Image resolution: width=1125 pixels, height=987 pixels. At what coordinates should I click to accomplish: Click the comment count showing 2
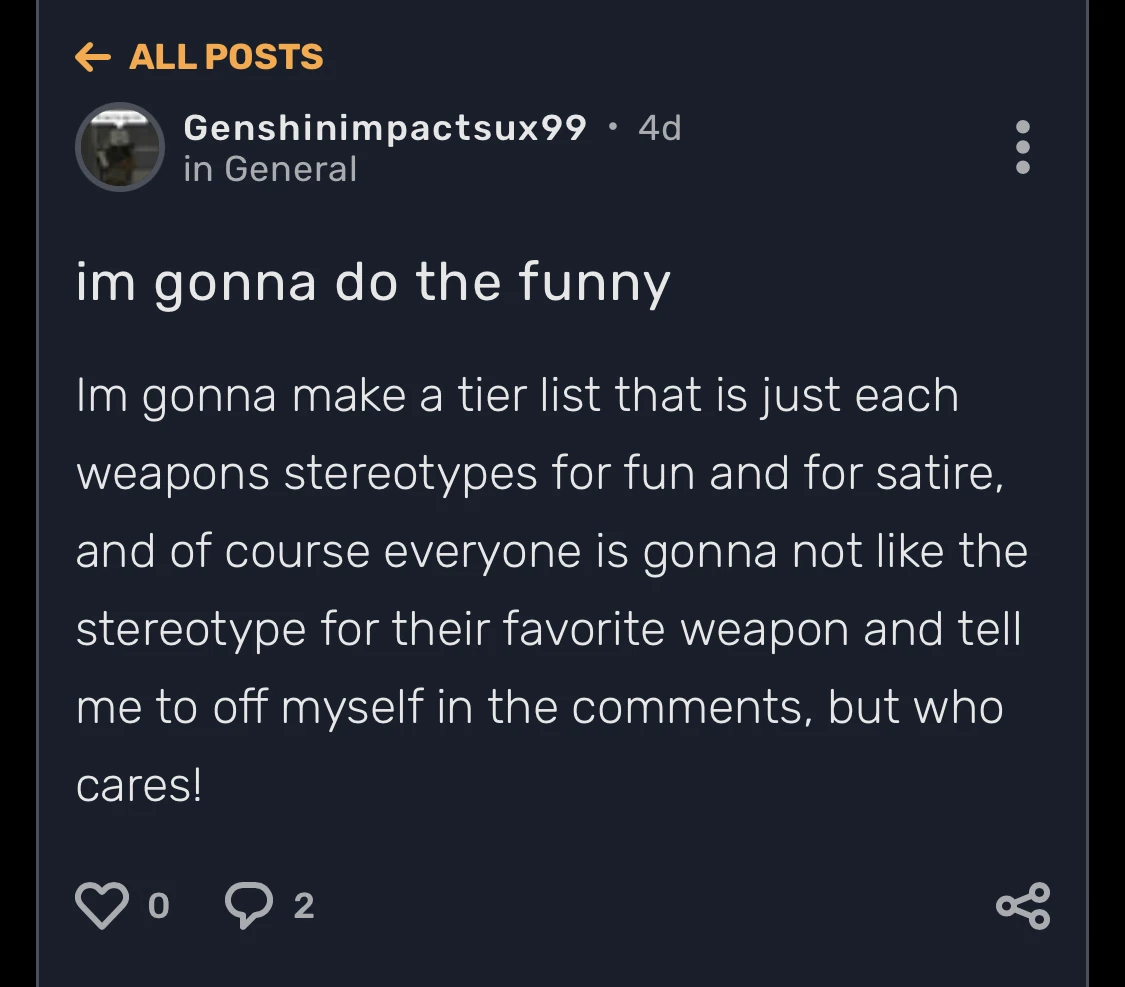[x=304, y=906]
